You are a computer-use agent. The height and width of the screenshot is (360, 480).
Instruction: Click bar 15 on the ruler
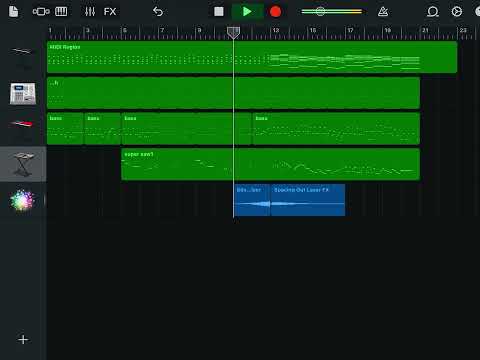point(313,30)
